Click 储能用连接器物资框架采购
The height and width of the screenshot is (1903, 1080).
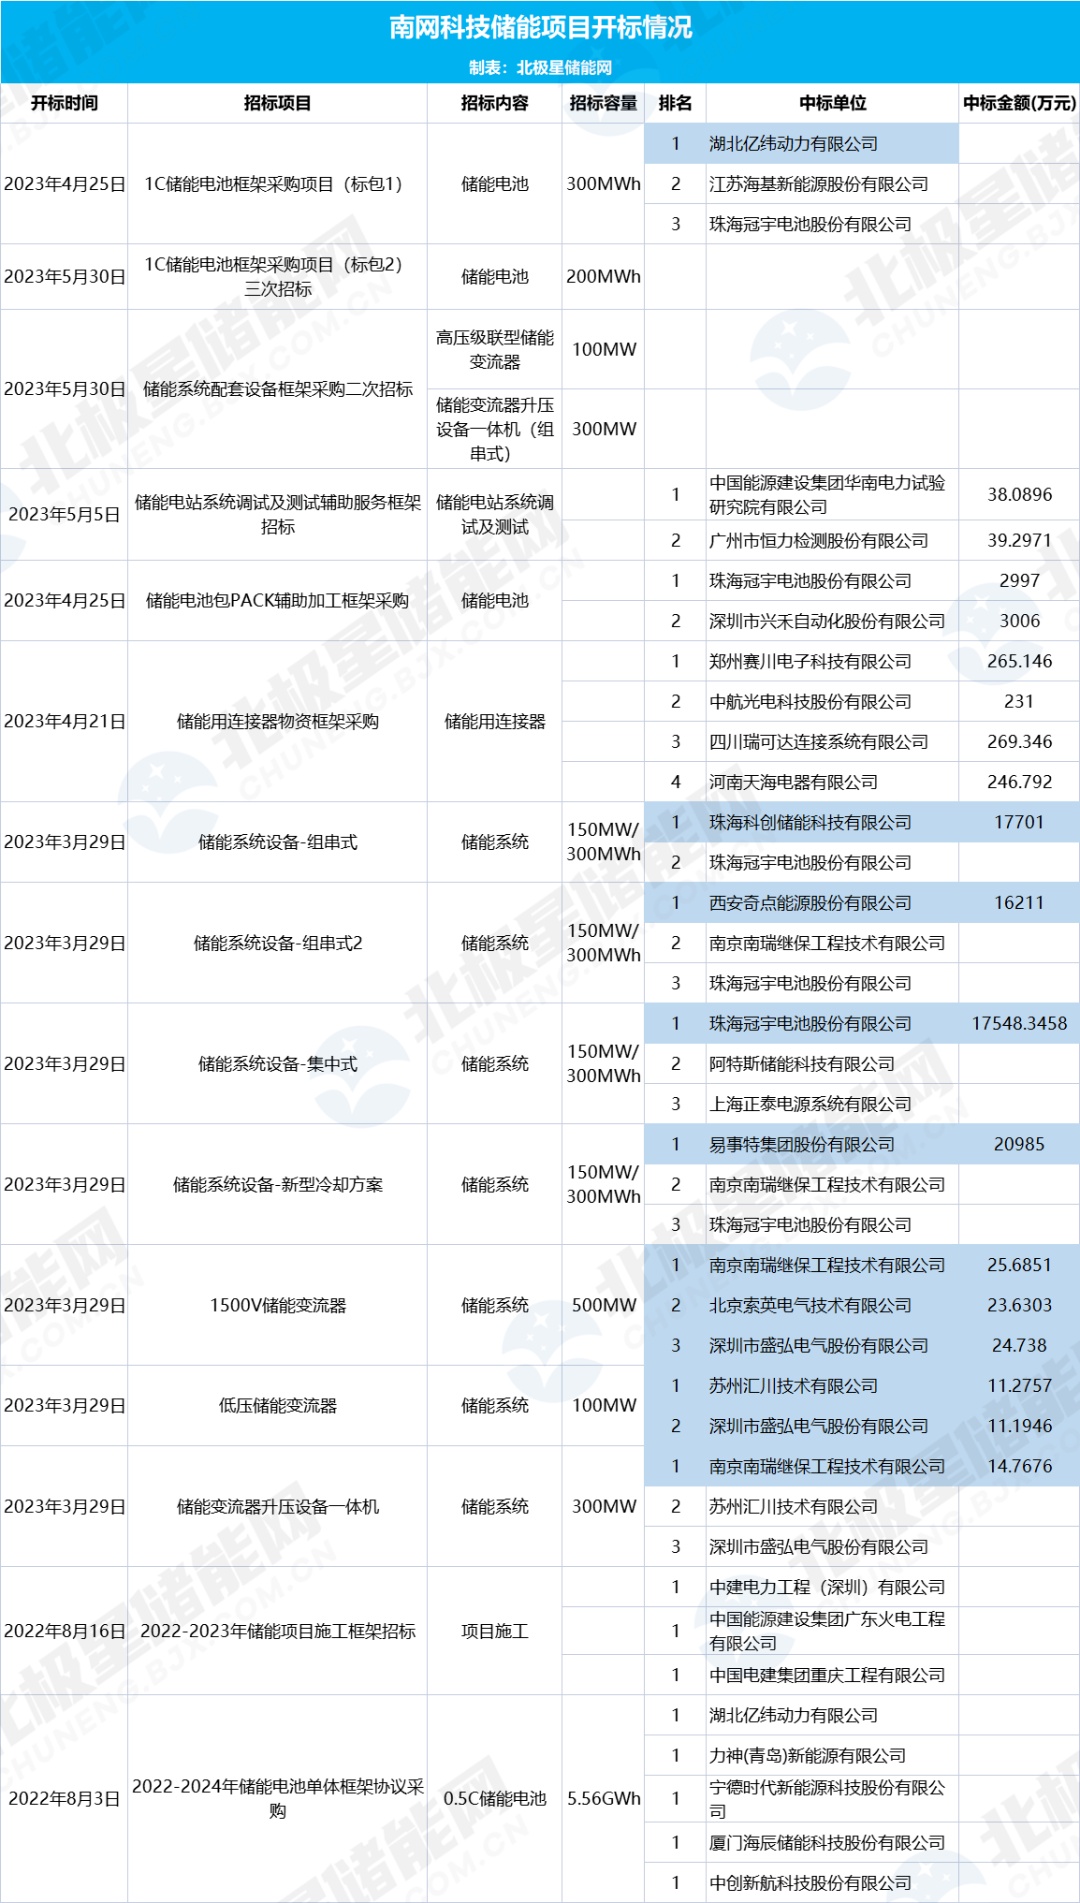[277, 722]
